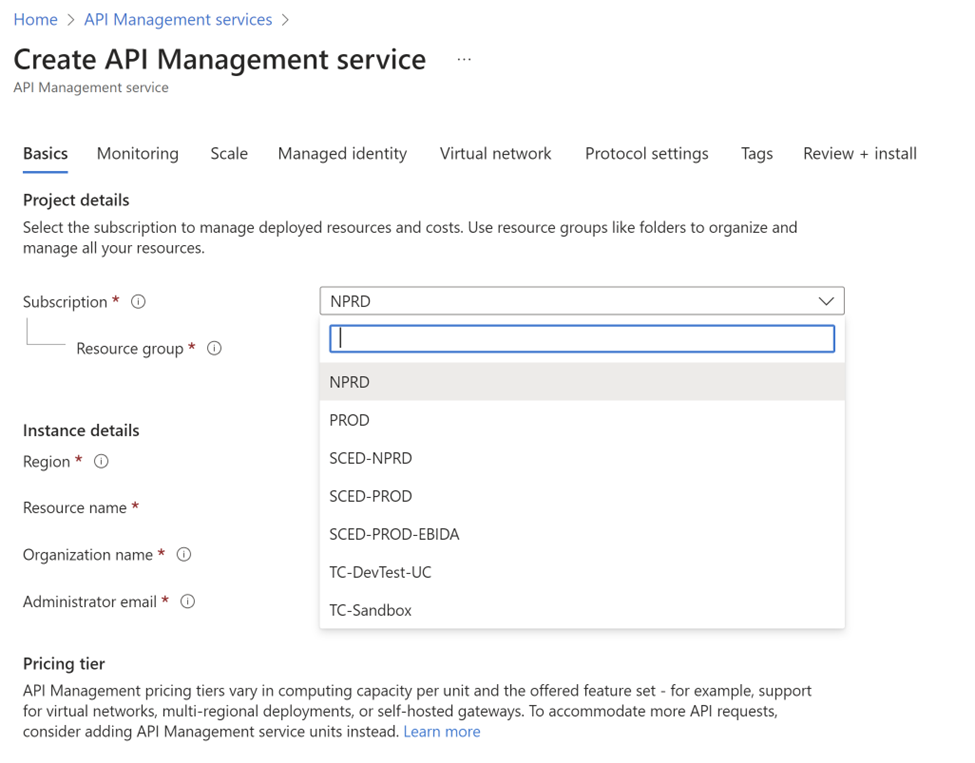Click the Resource group info icon

coord(214,349)
